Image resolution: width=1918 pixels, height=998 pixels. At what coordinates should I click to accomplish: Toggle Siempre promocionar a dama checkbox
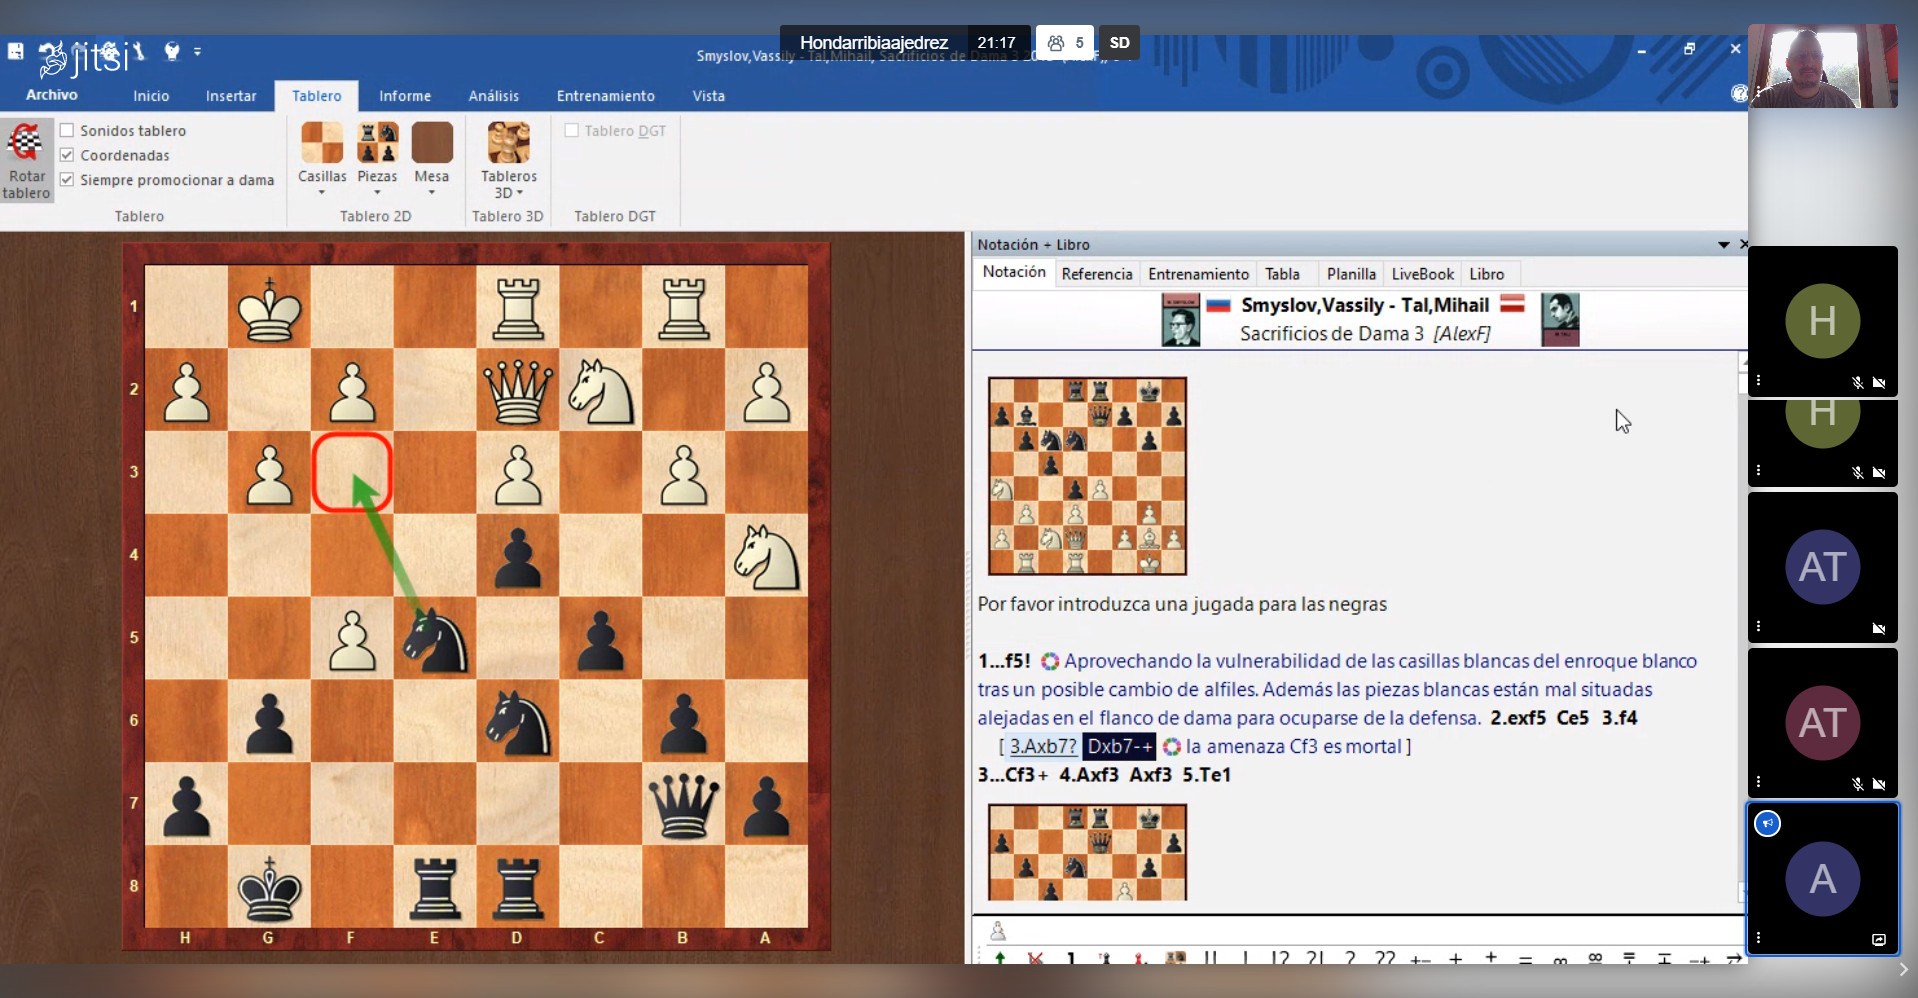(x=67, y=180)
